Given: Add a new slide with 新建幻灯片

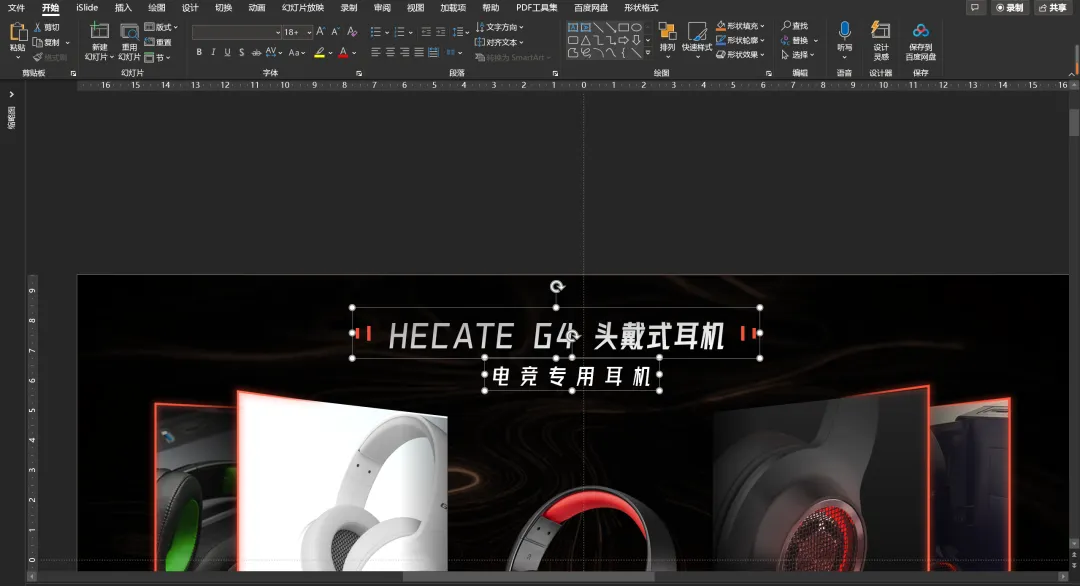Looking at the screenshot, I should click(99, 41).
